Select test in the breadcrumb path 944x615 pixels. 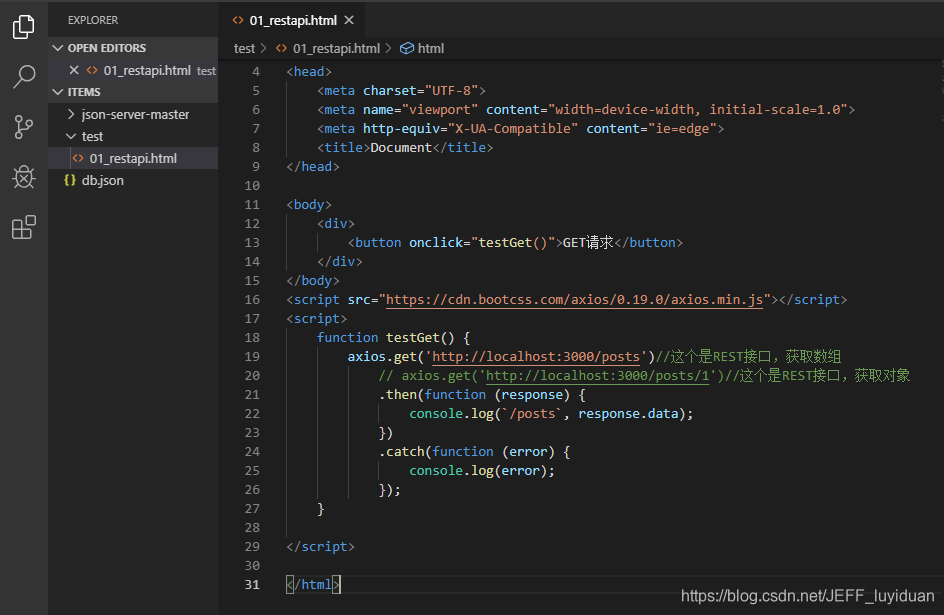[x=244, y=47]
